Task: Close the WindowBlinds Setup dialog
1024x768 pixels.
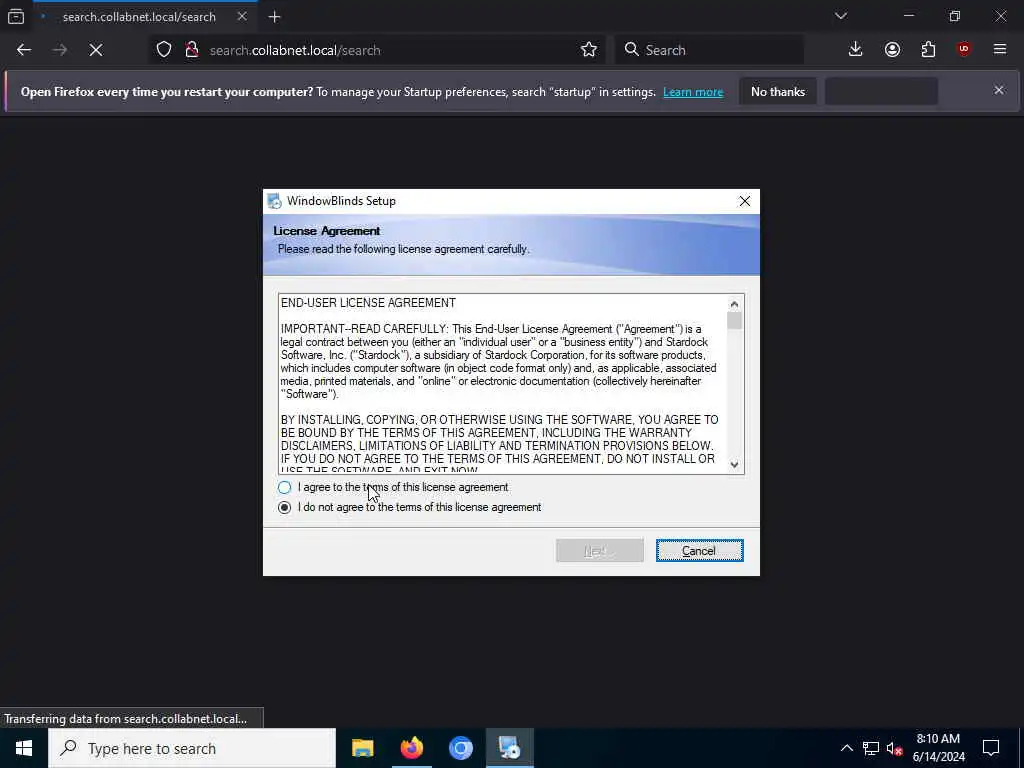Action: click(744, 201)
